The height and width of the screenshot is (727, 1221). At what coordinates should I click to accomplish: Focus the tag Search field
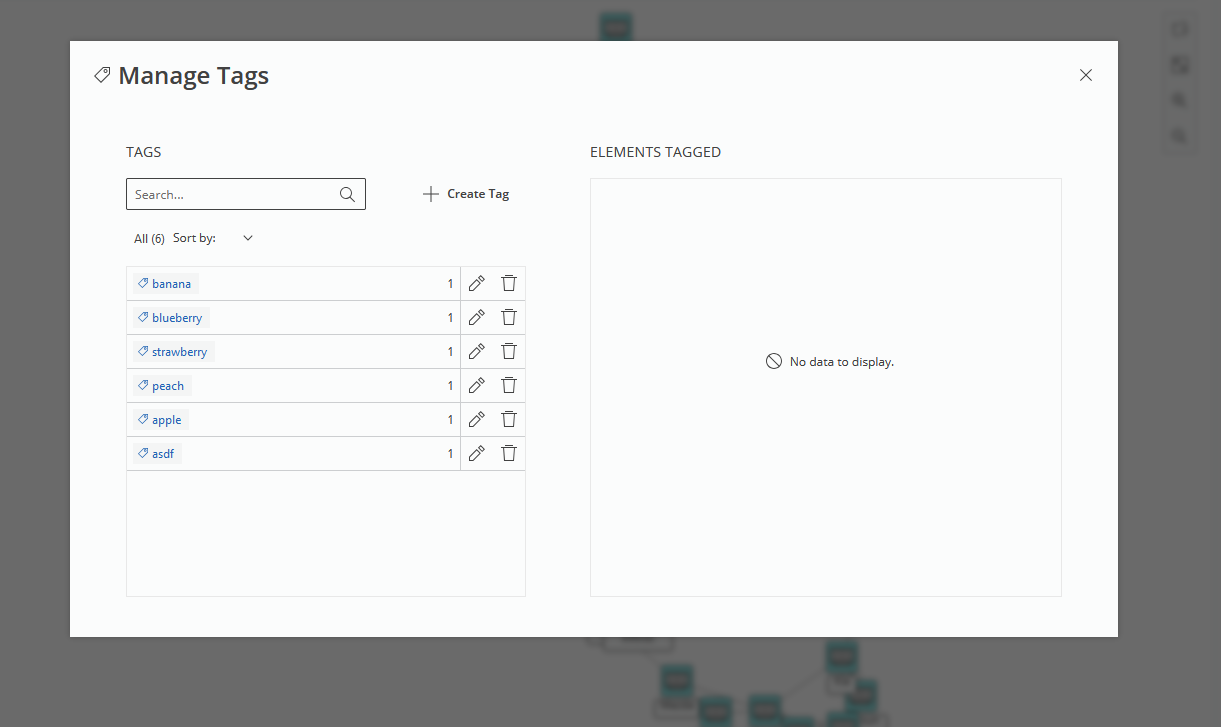232,194
